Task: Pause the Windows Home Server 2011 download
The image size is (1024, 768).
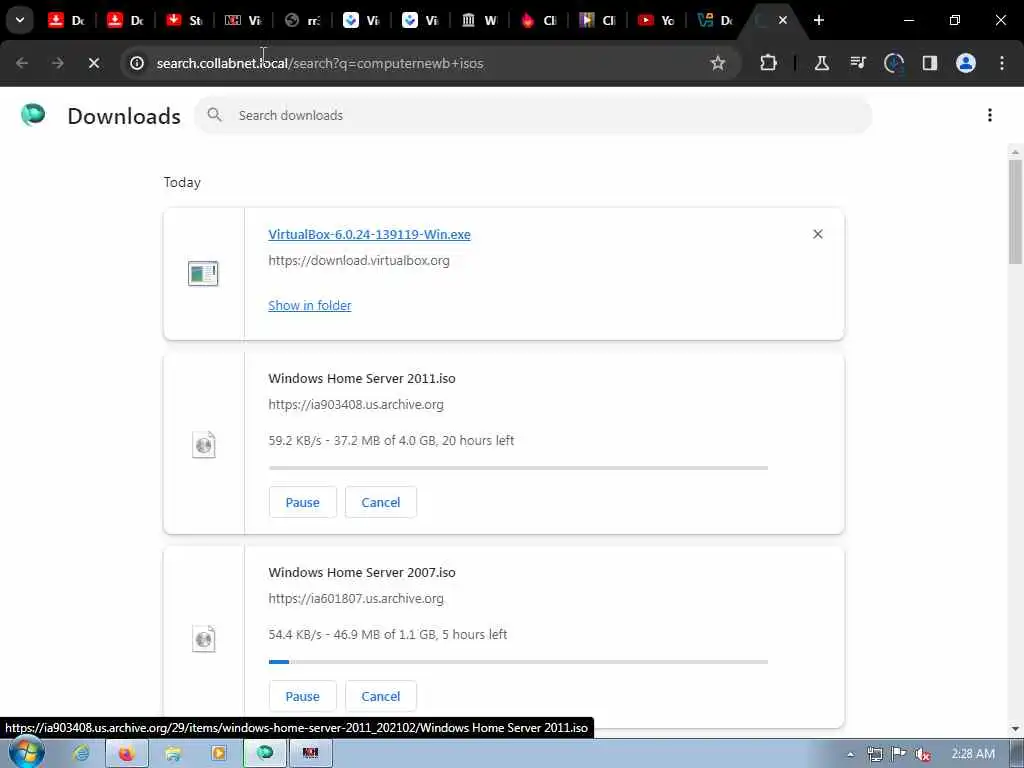Action: tap(302, 502)
